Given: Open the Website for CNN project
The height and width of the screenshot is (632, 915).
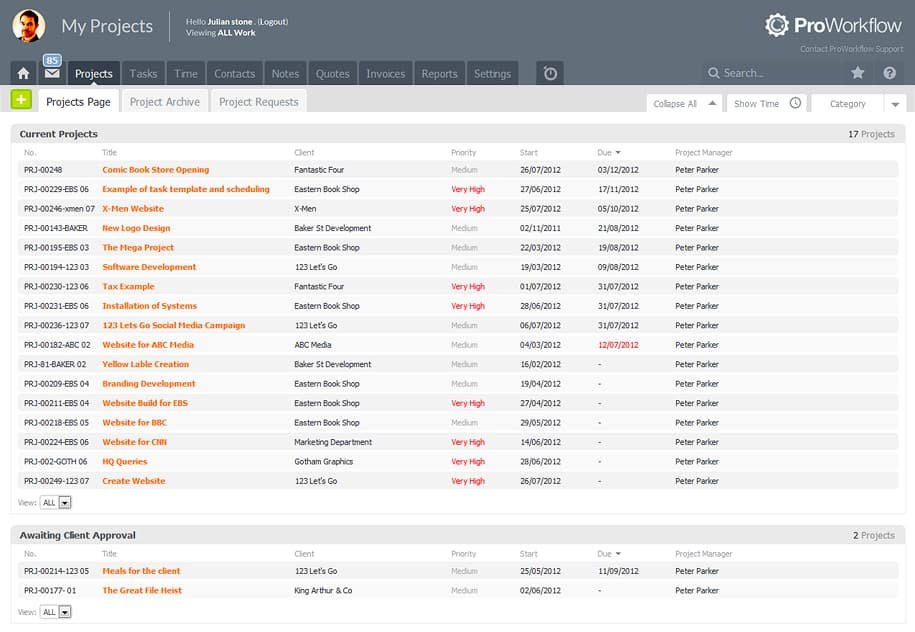Looking at the screenshot, I should pyautogui.click(x=135, y=442).
